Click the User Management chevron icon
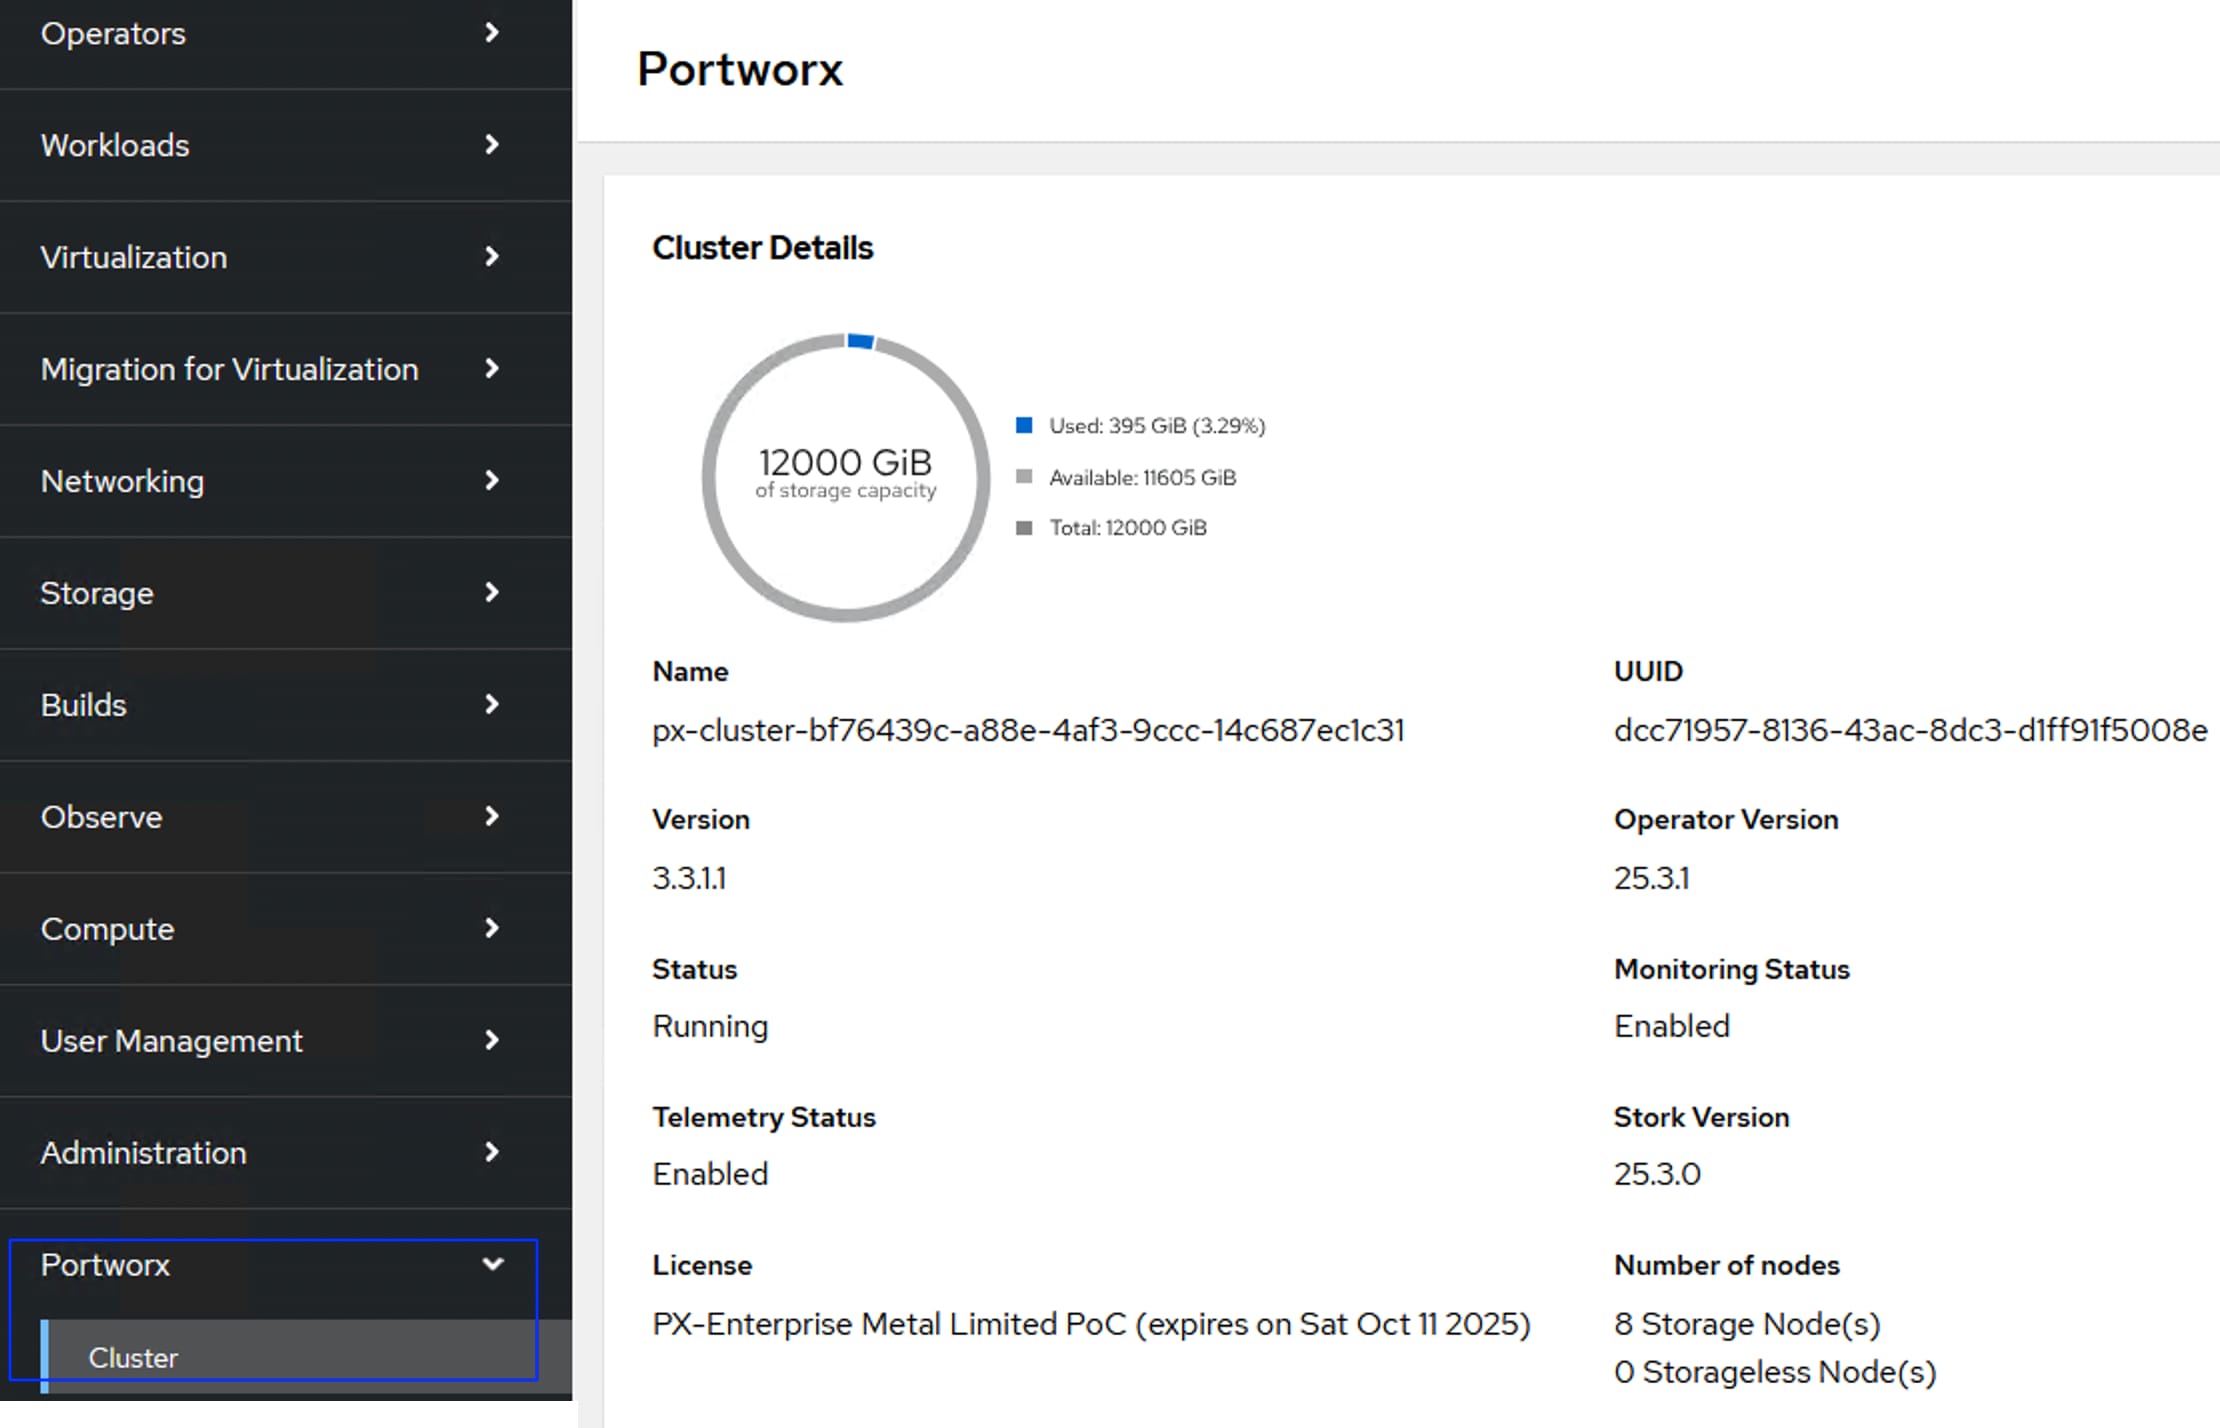The height and width of the screenshot is (1428, 2220). [491, 1041]
